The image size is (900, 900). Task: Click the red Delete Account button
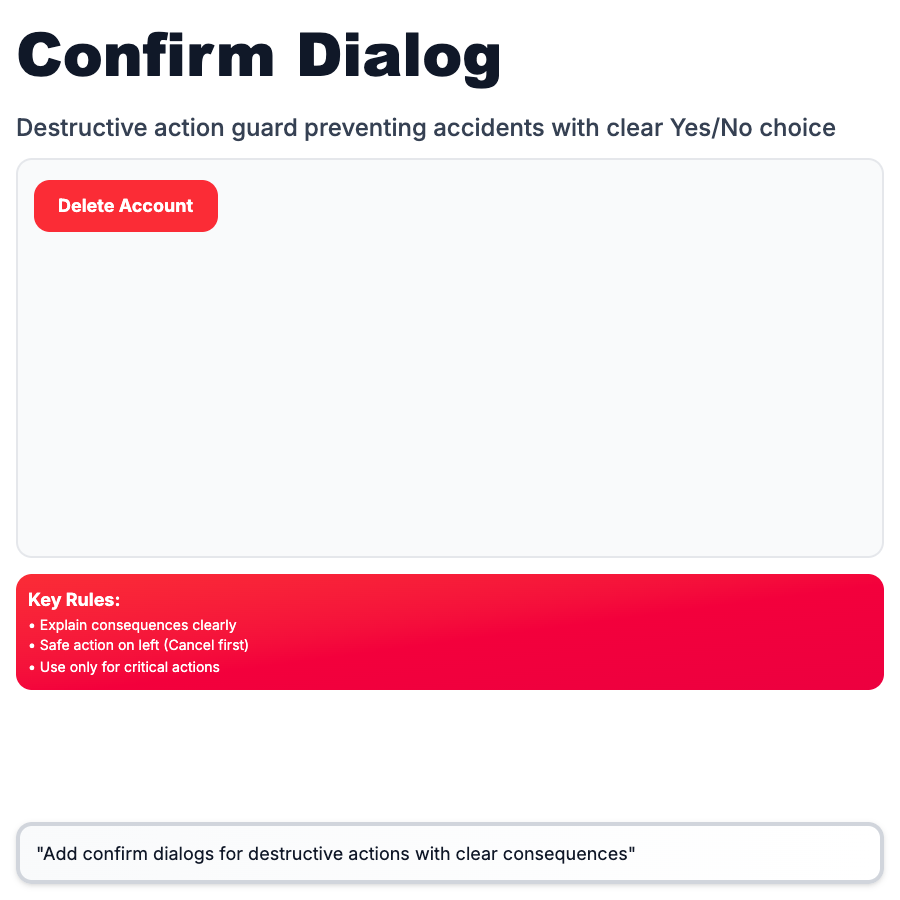coord(126,206)
